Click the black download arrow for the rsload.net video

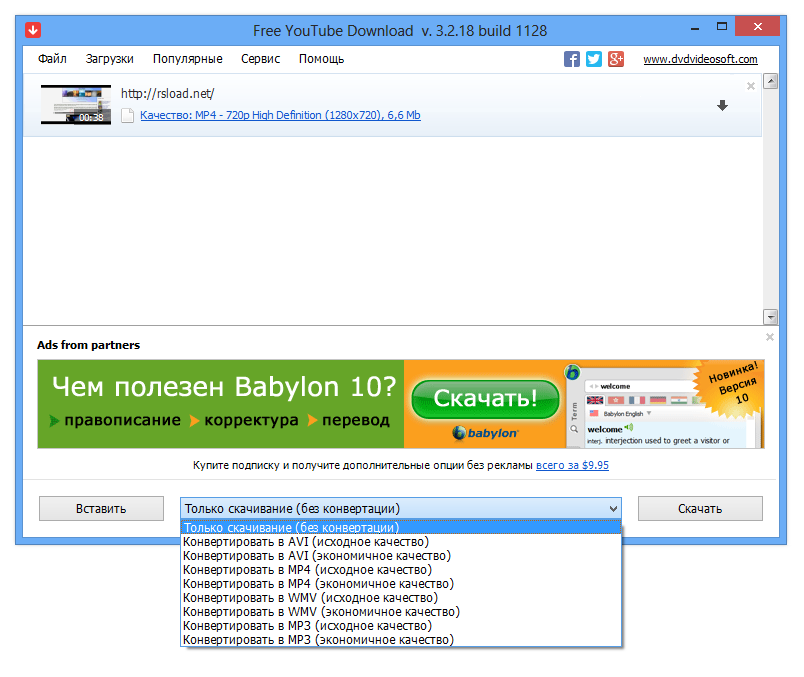722,106
